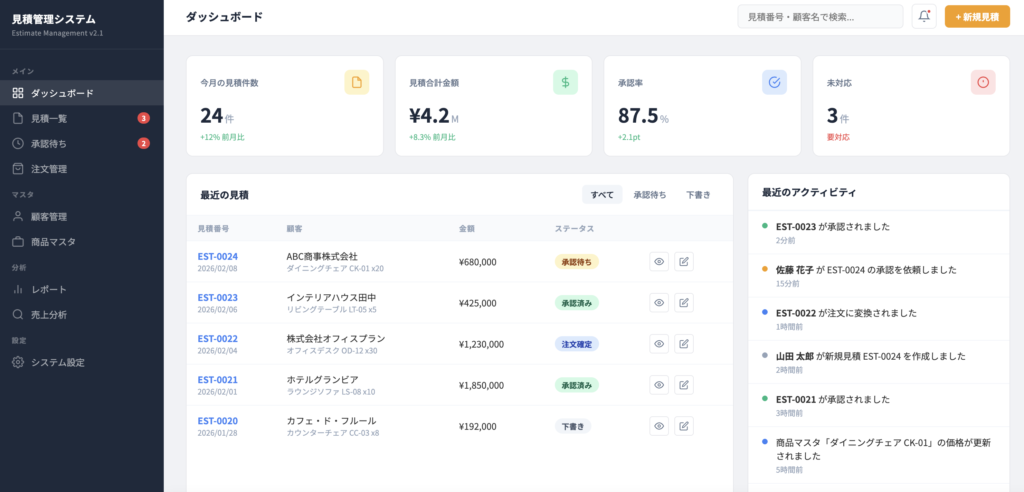This screenshot has width=1024, height=492.
Task: Select the 下書き filter tab
Action: coord(698,195)
